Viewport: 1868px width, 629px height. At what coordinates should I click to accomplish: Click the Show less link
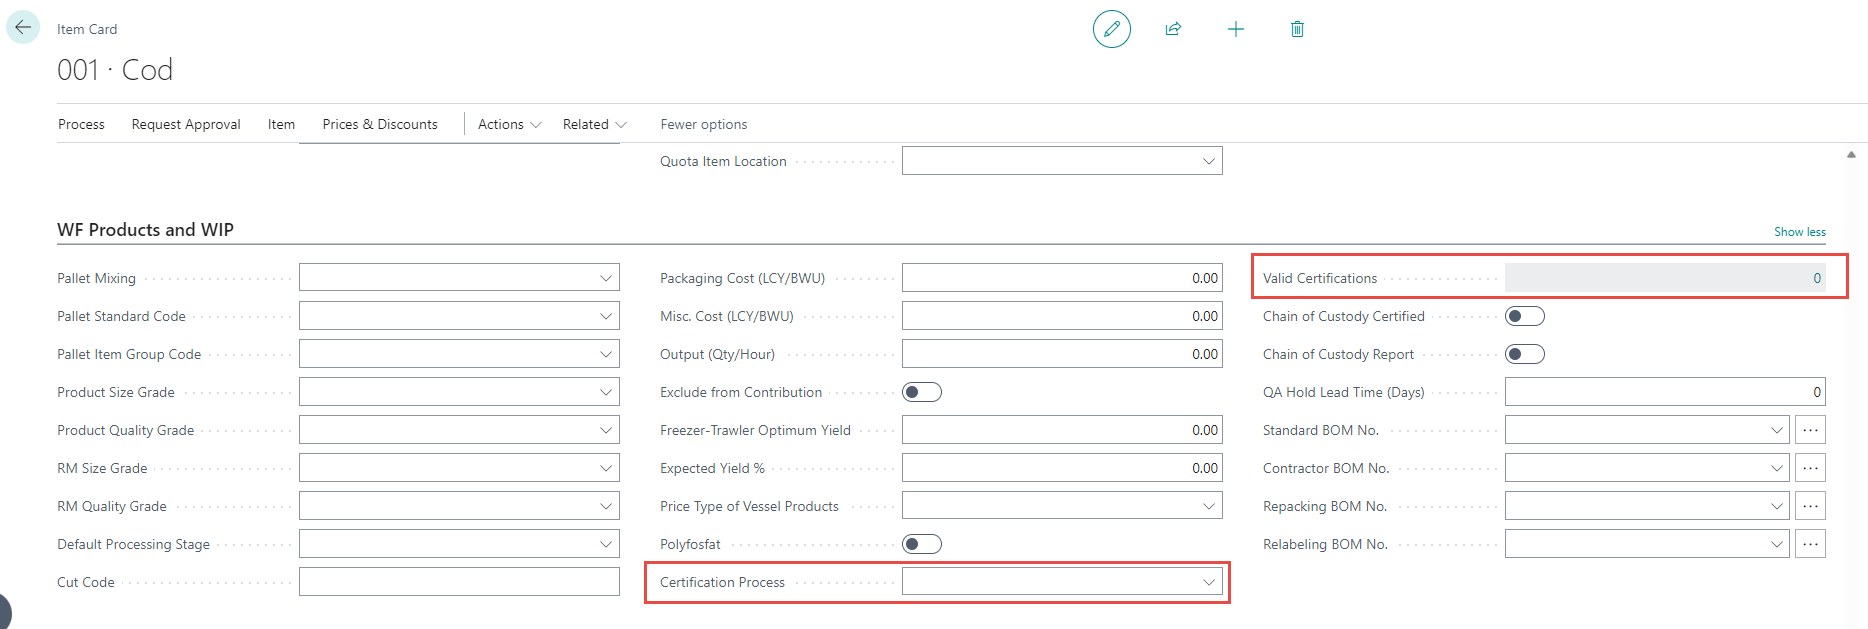1799,231
